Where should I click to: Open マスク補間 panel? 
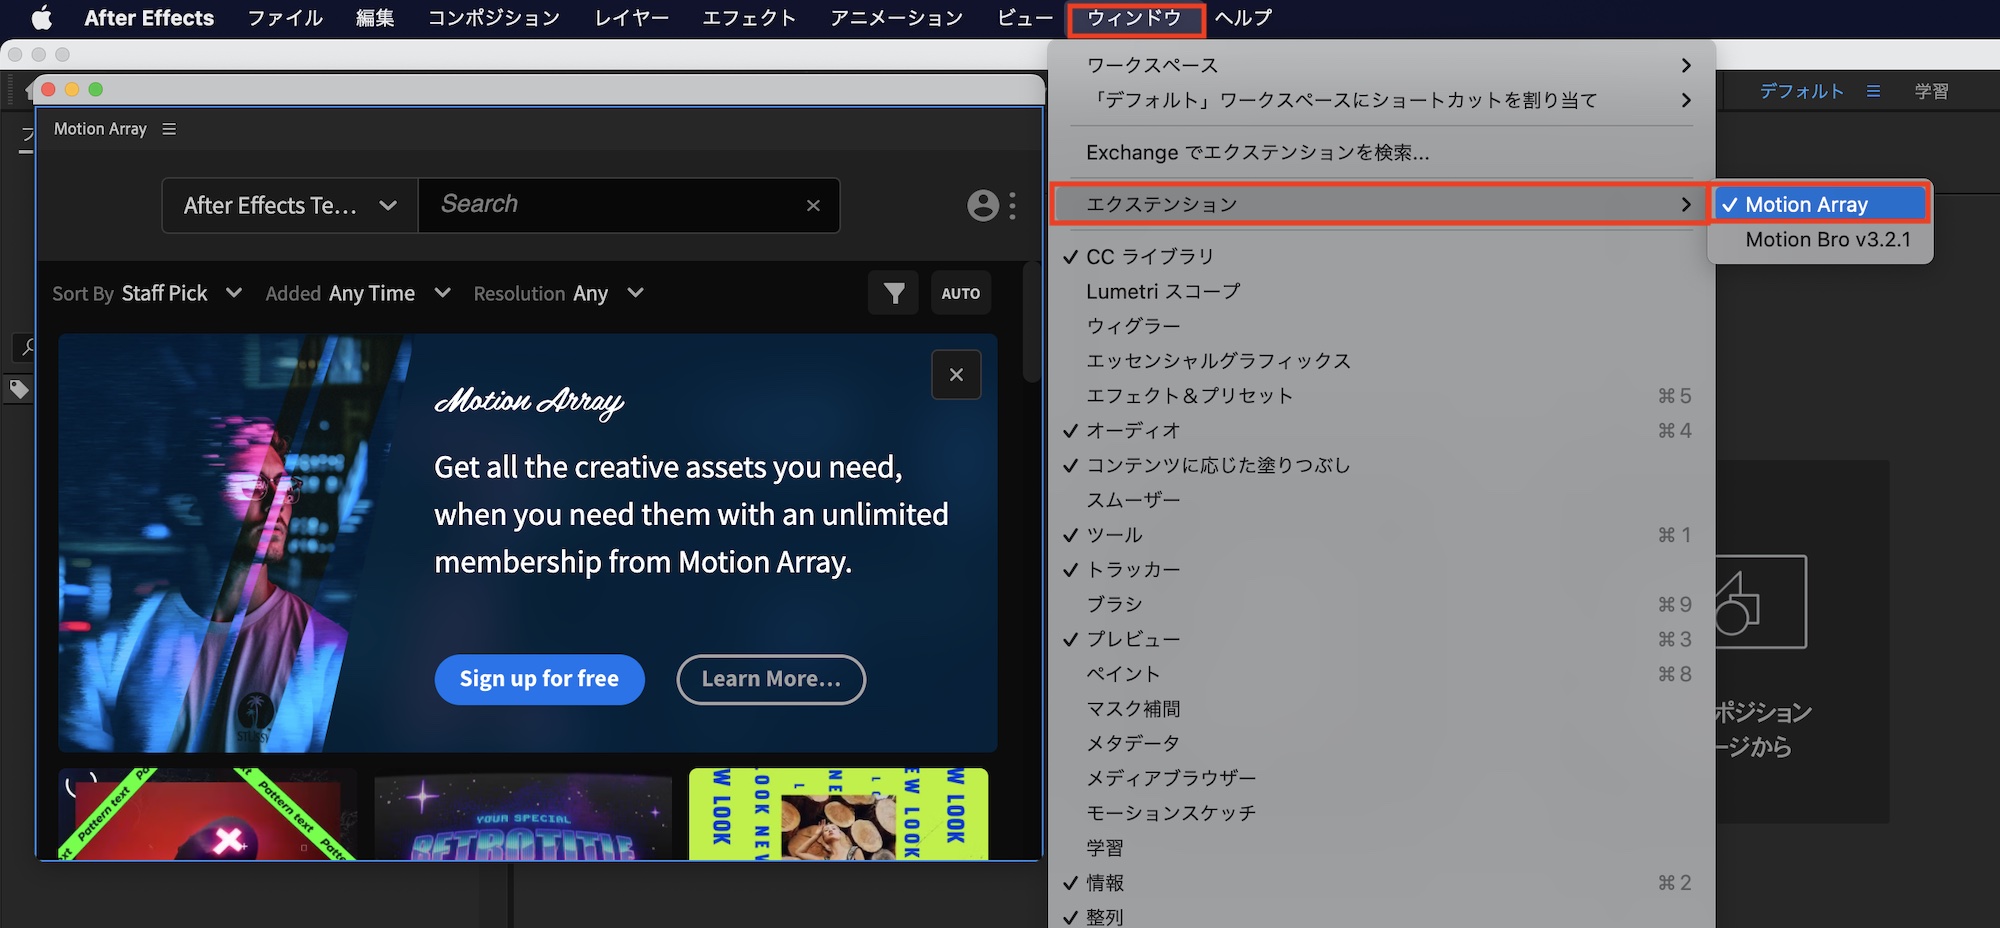(x=1382, y=709)
